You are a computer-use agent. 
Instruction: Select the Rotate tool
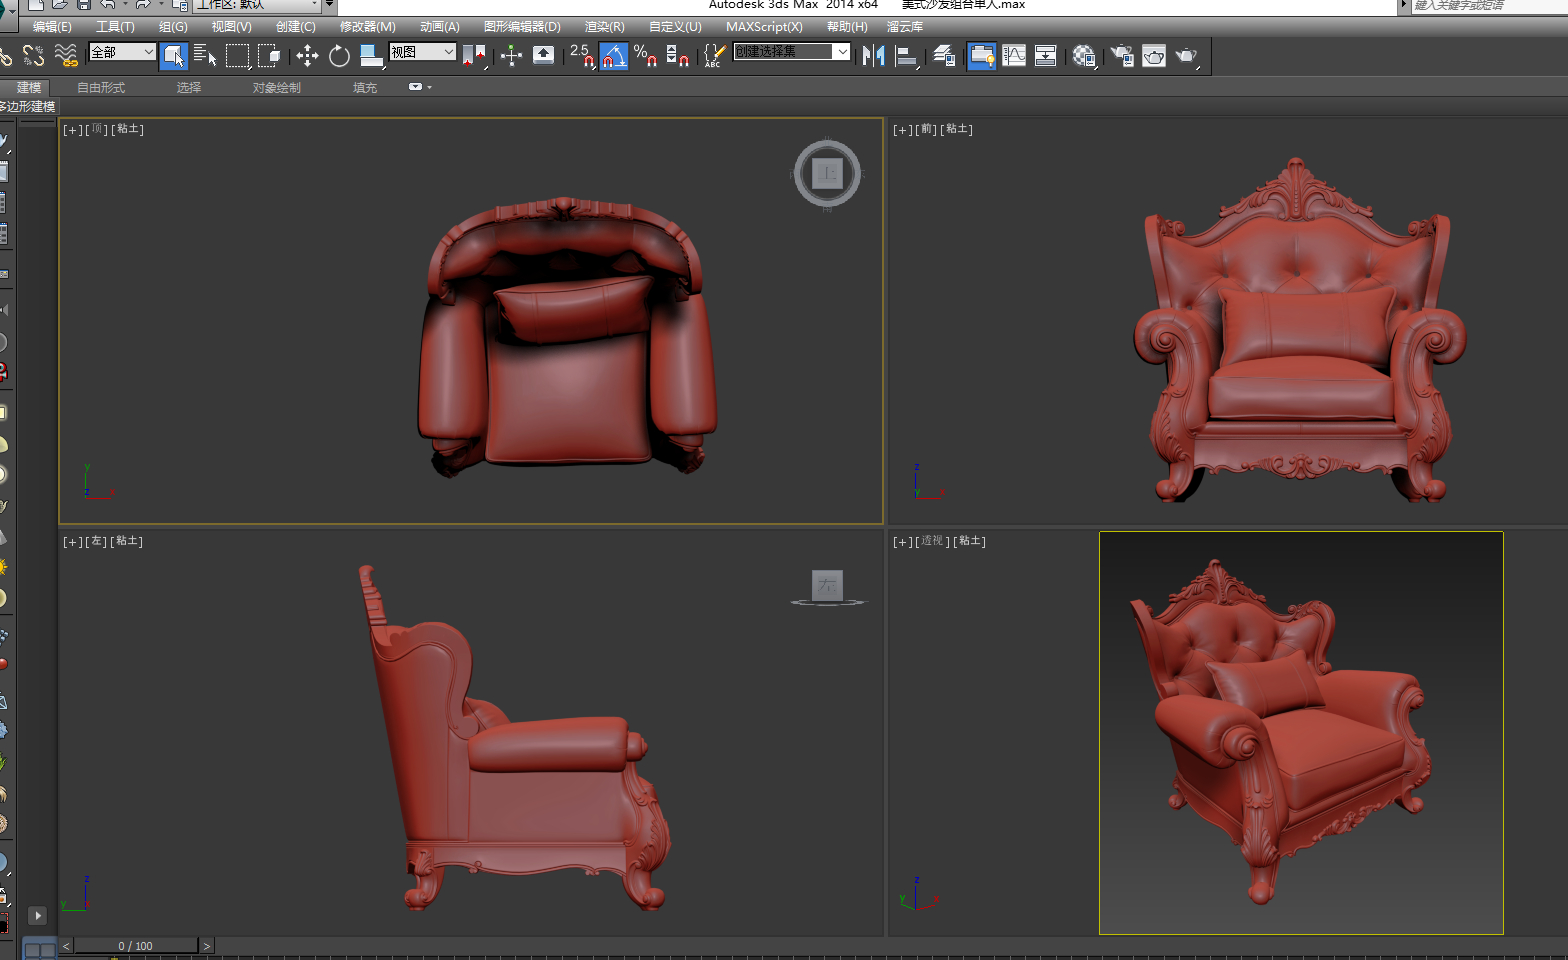(x=339, y=56)
